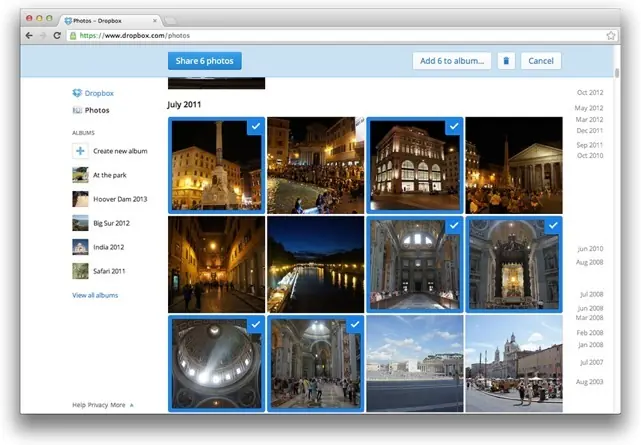Click the vertical page scrollbar
Viewport: 641px width, 445px height.
point(617,74)
